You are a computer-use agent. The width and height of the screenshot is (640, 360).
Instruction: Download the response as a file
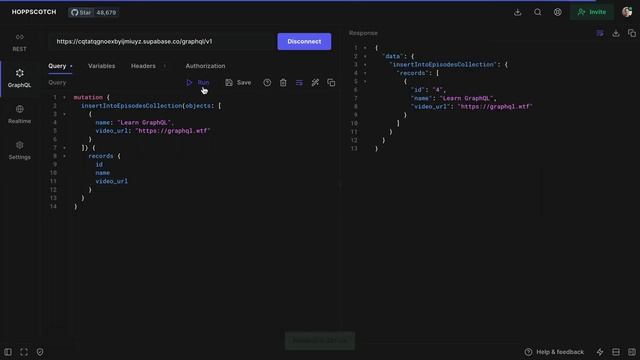(616, 33)
